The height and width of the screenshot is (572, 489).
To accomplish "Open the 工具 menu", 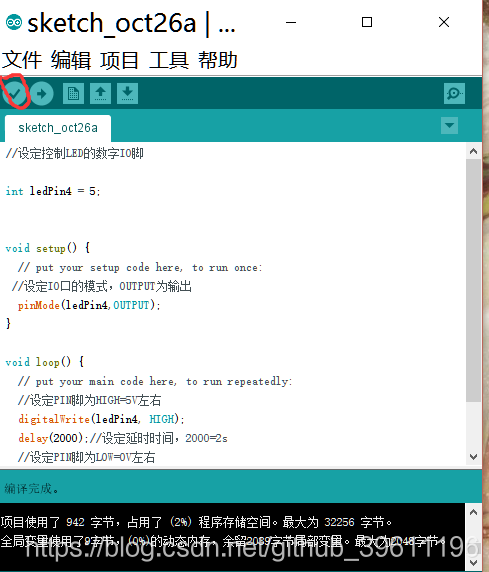I will pos(169,60).
